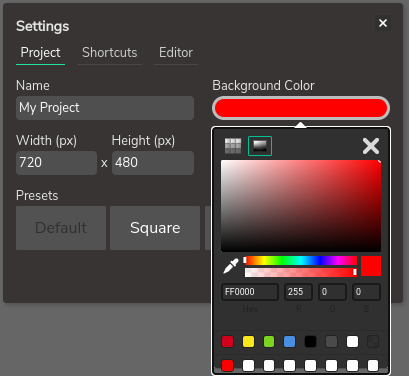Click the alpha transparency slider

point(301,272)
